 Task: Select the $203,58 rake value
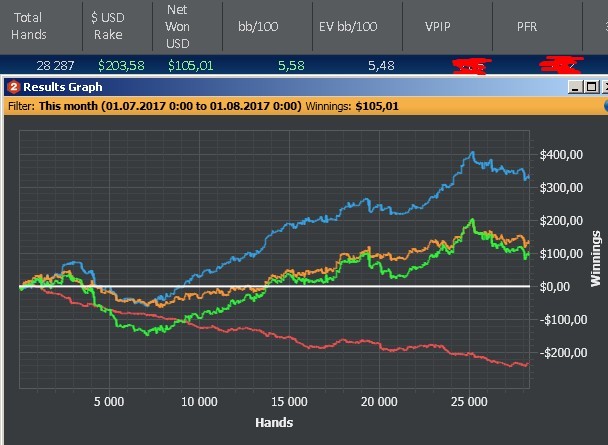[x=121, y=66]
